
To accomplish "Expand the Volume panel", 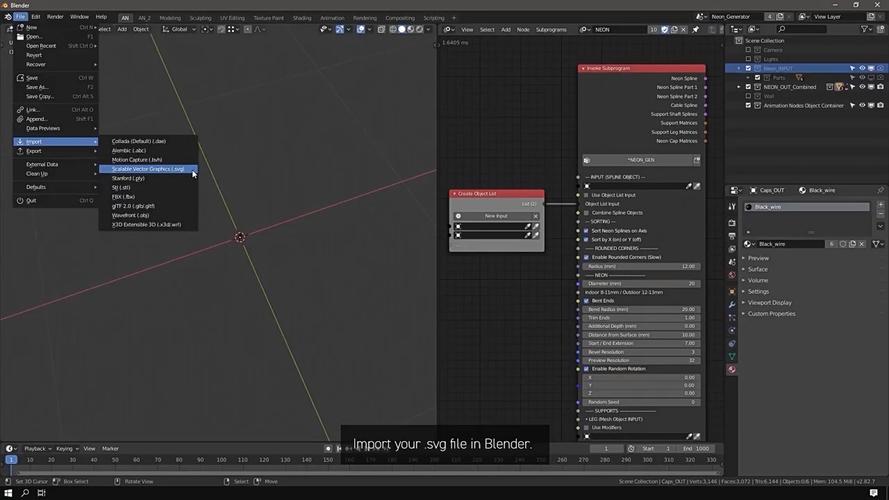I will tap(757, 280).
